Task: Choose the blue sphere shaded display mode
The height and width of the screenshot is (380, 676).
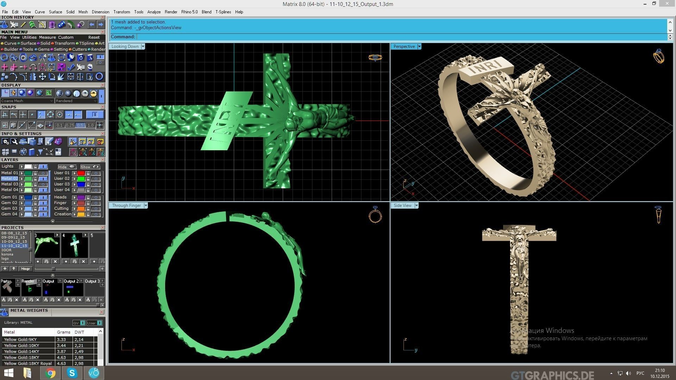Action: click(x=22, y=93)
